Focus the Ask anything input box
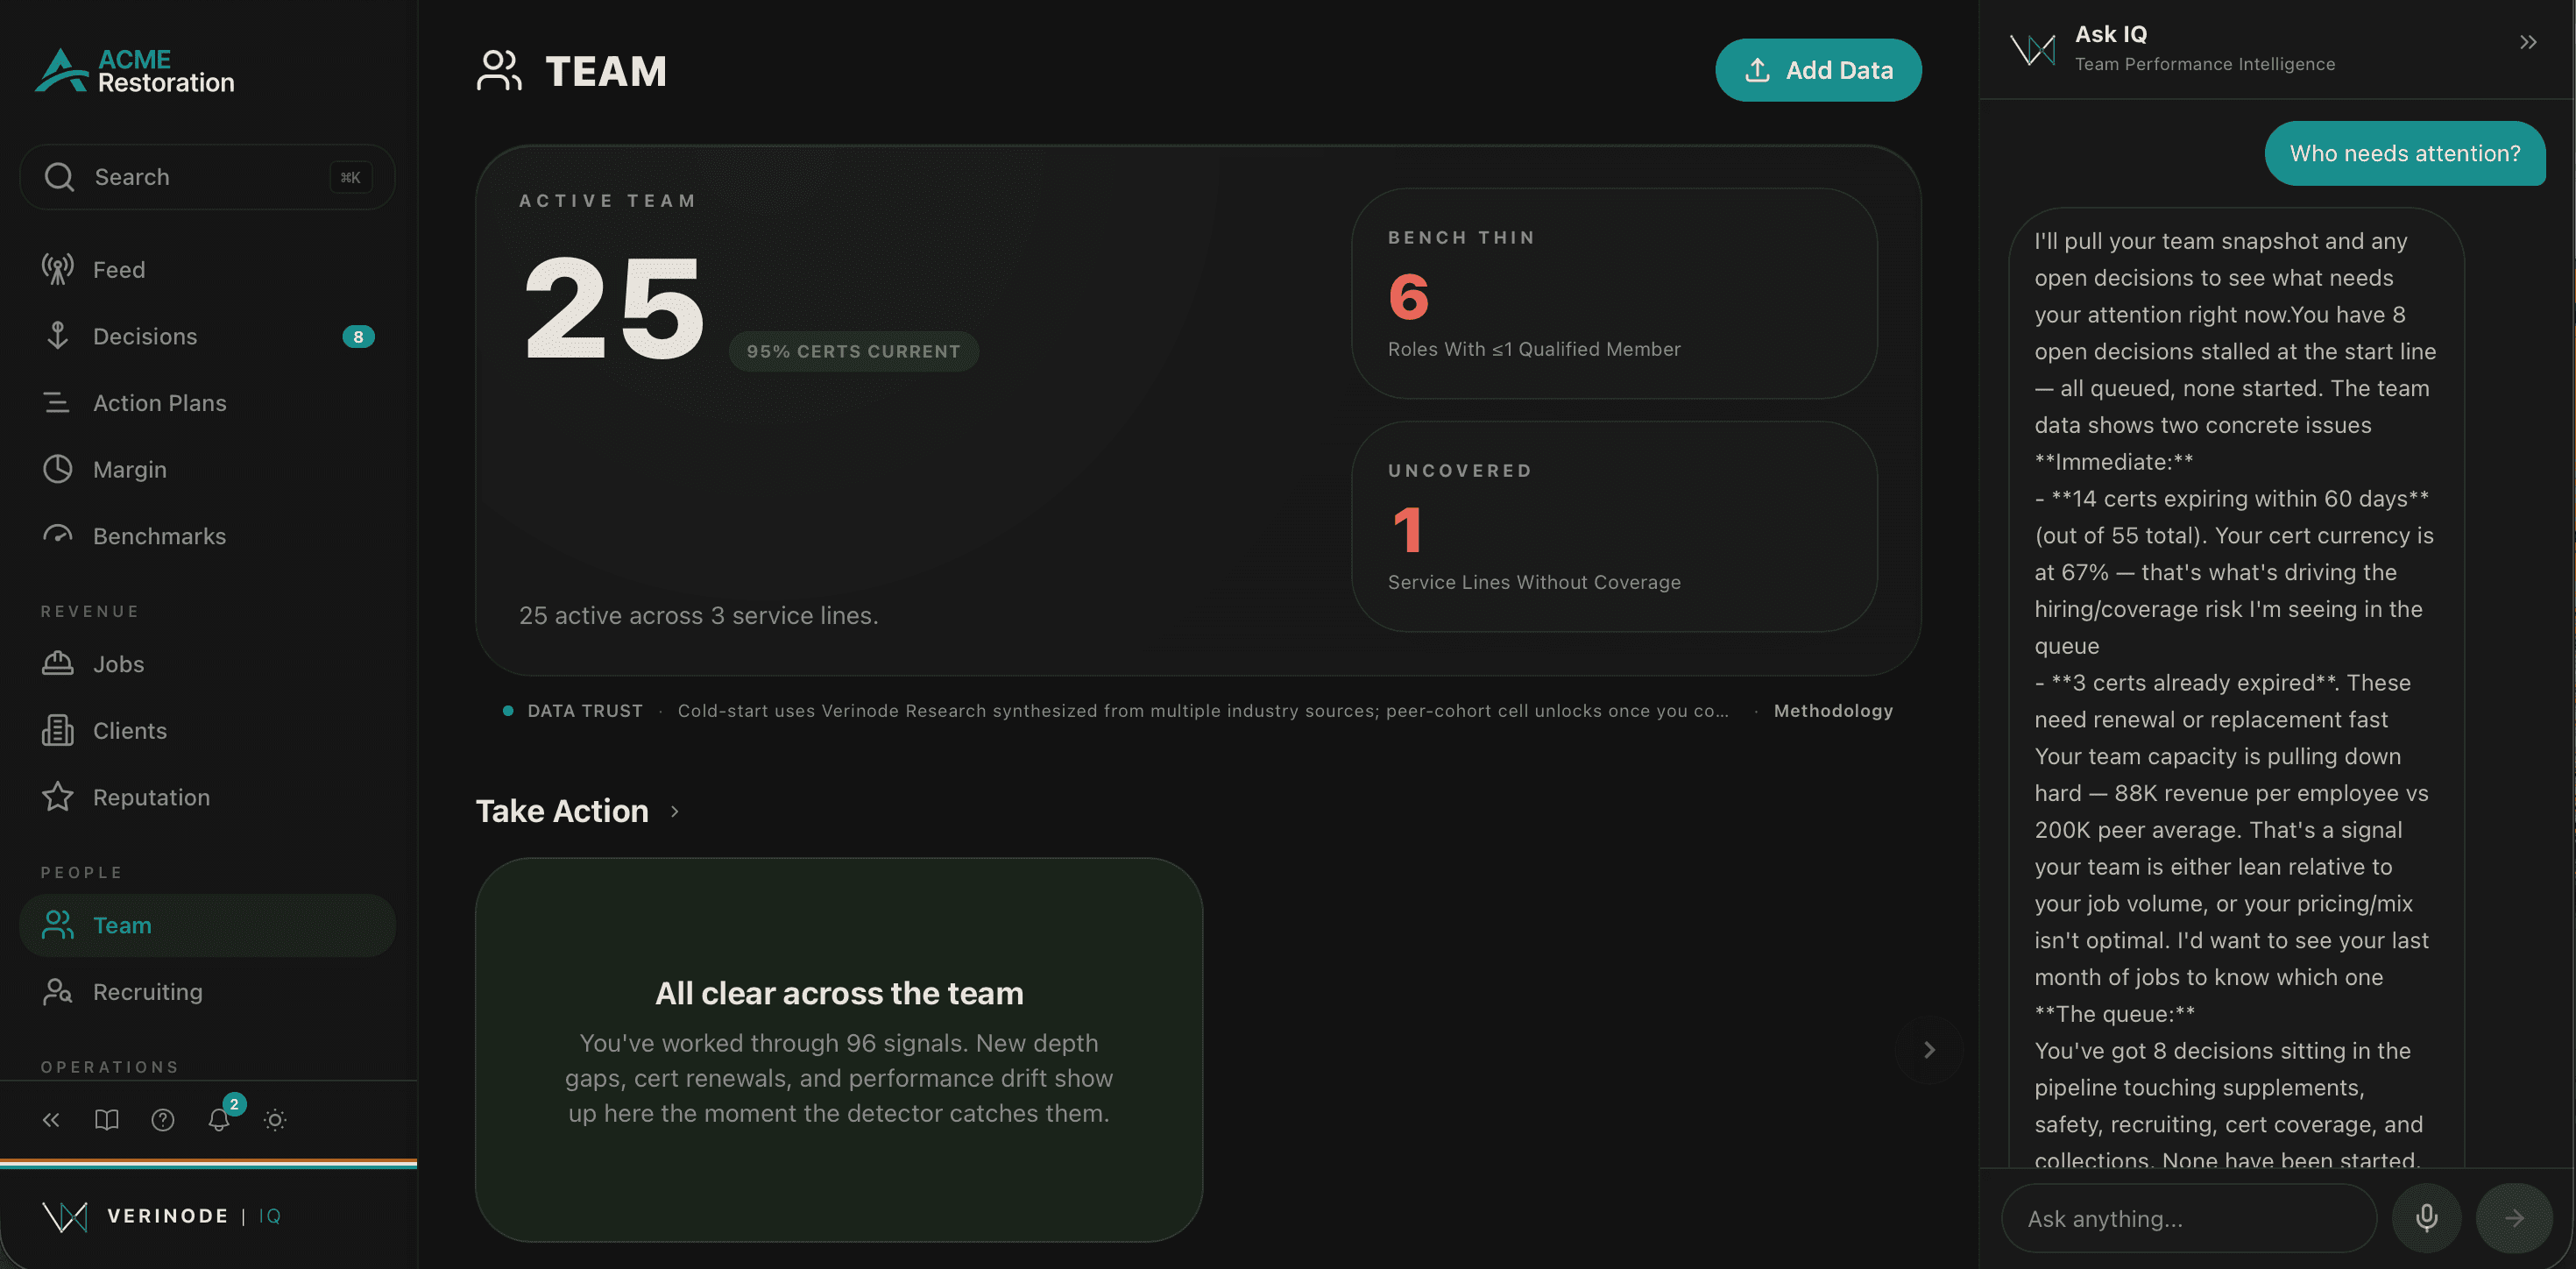 point(2188,1217)
